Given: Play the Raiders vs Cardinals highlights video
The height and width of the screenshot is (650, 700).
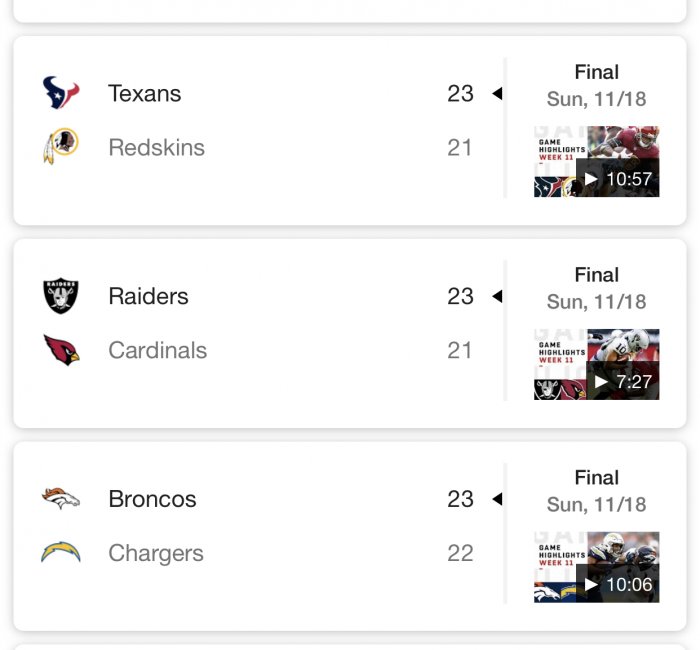Looking at the screenshot, I should pyautogui.click(x=597, y=365).
